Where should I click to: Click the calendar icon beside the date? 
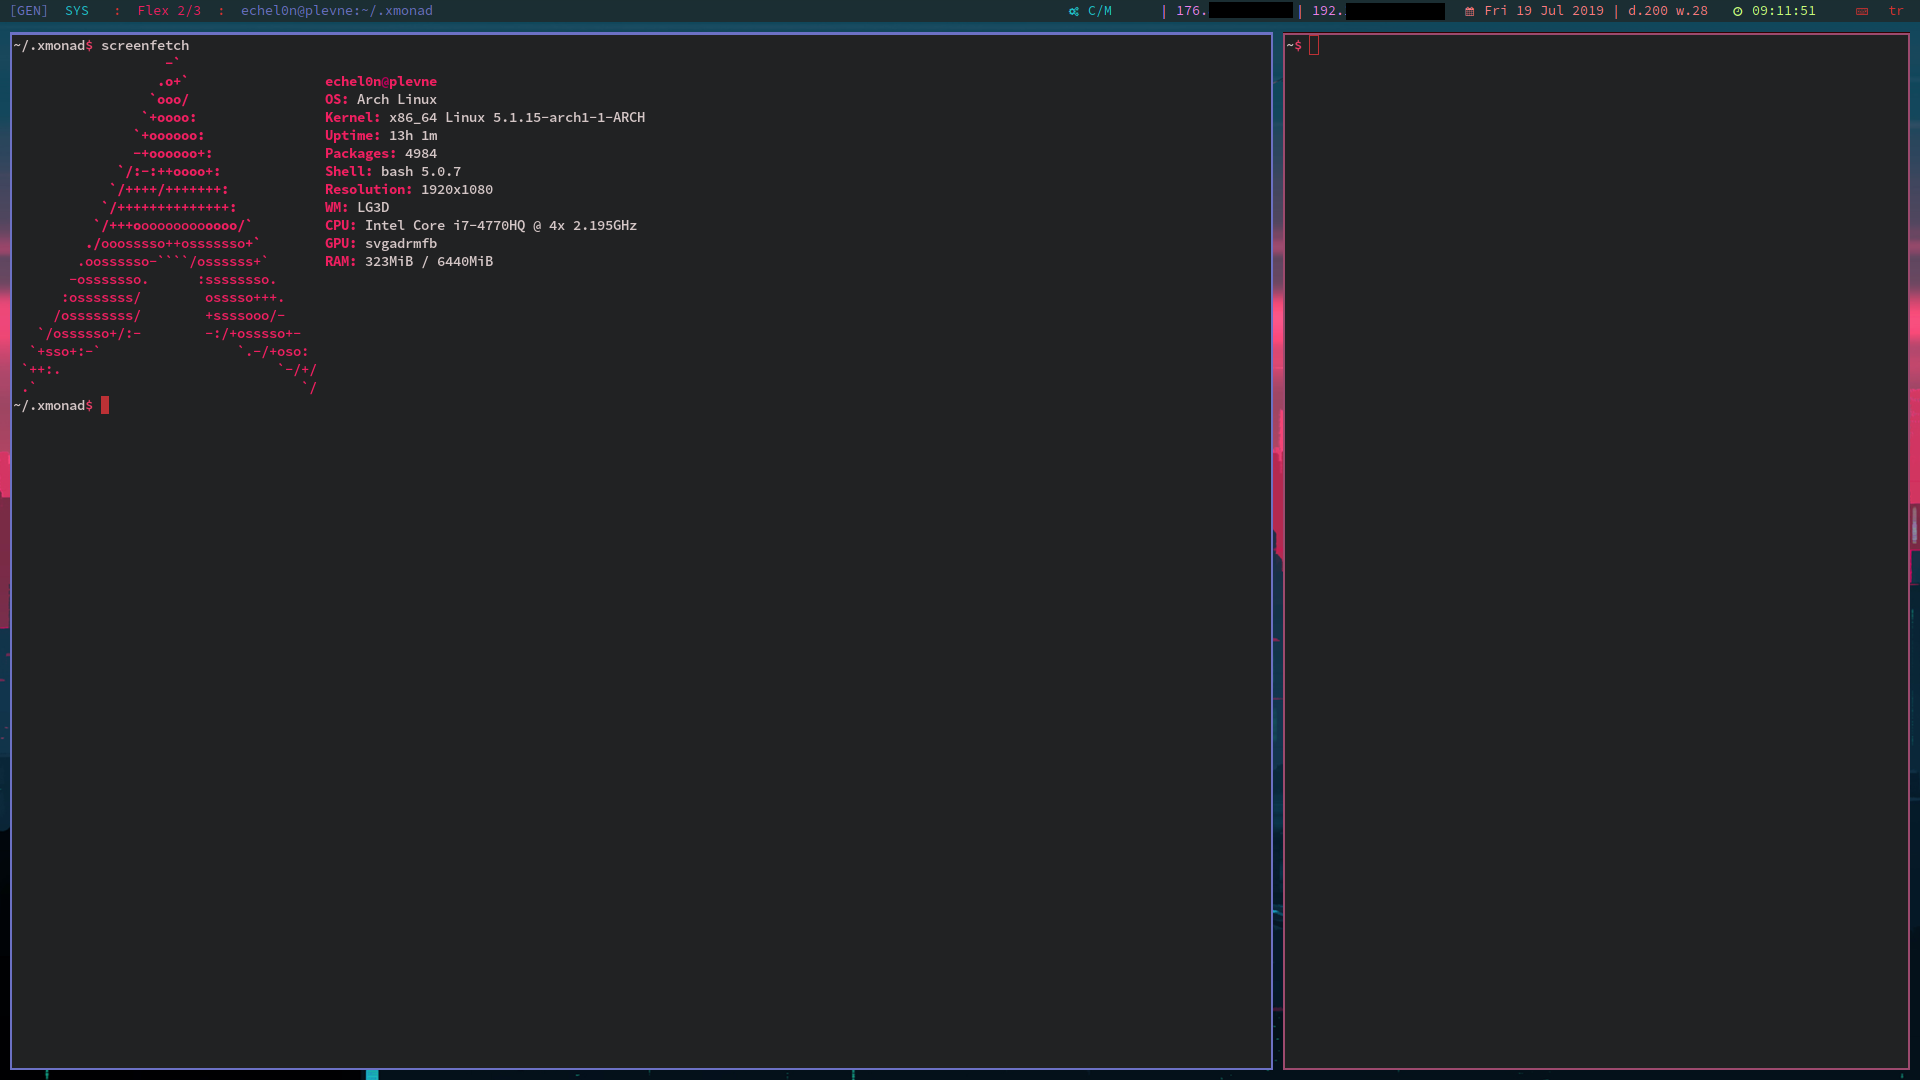click(1469, 11)
